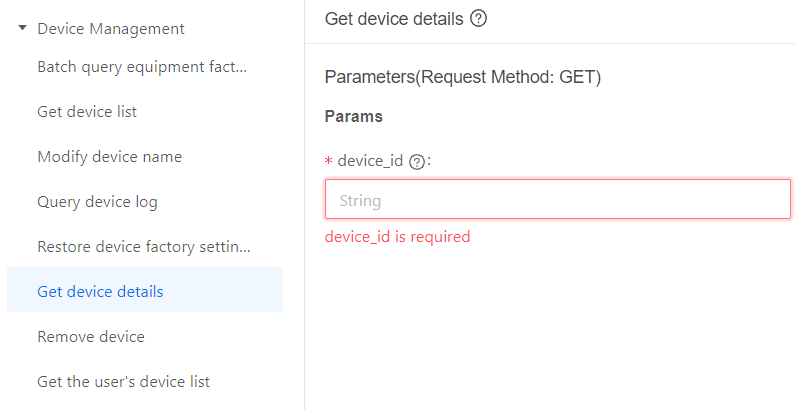Click the Parameters(Request Method: GET) heading
The height and width of the screenshot is (410, 796).
tap(463, 76)
